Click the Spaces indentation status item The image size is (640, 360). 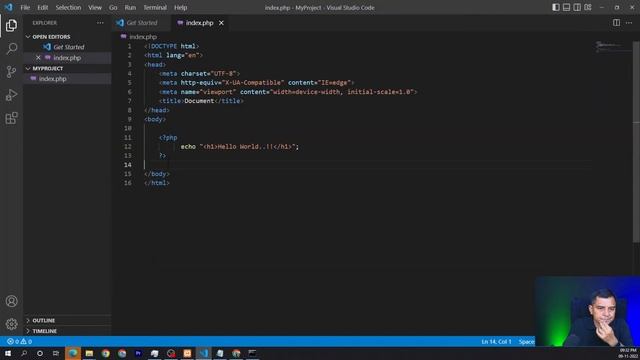pos(526,341)
